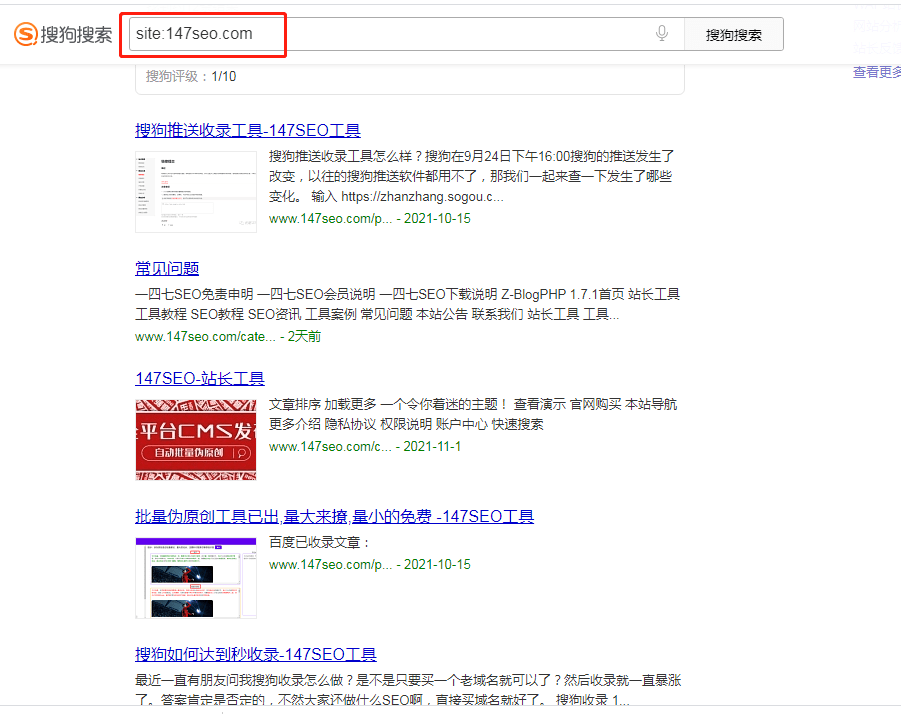The image size is (901, 714).
Task: Click the red 平台CMS发 thumbnail image
Action: [196, 439]
